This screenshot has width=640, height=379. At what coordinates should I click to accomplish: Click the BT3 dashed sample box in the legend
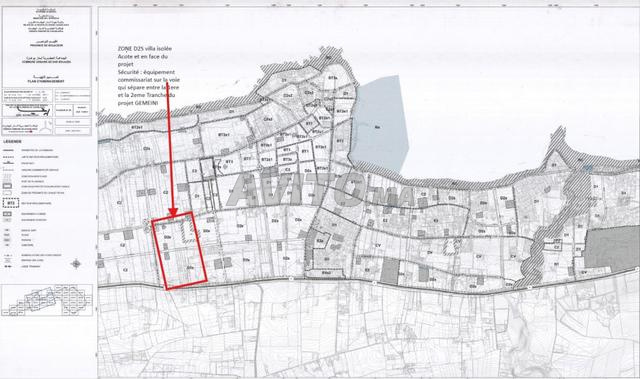[x=11, y=203]
